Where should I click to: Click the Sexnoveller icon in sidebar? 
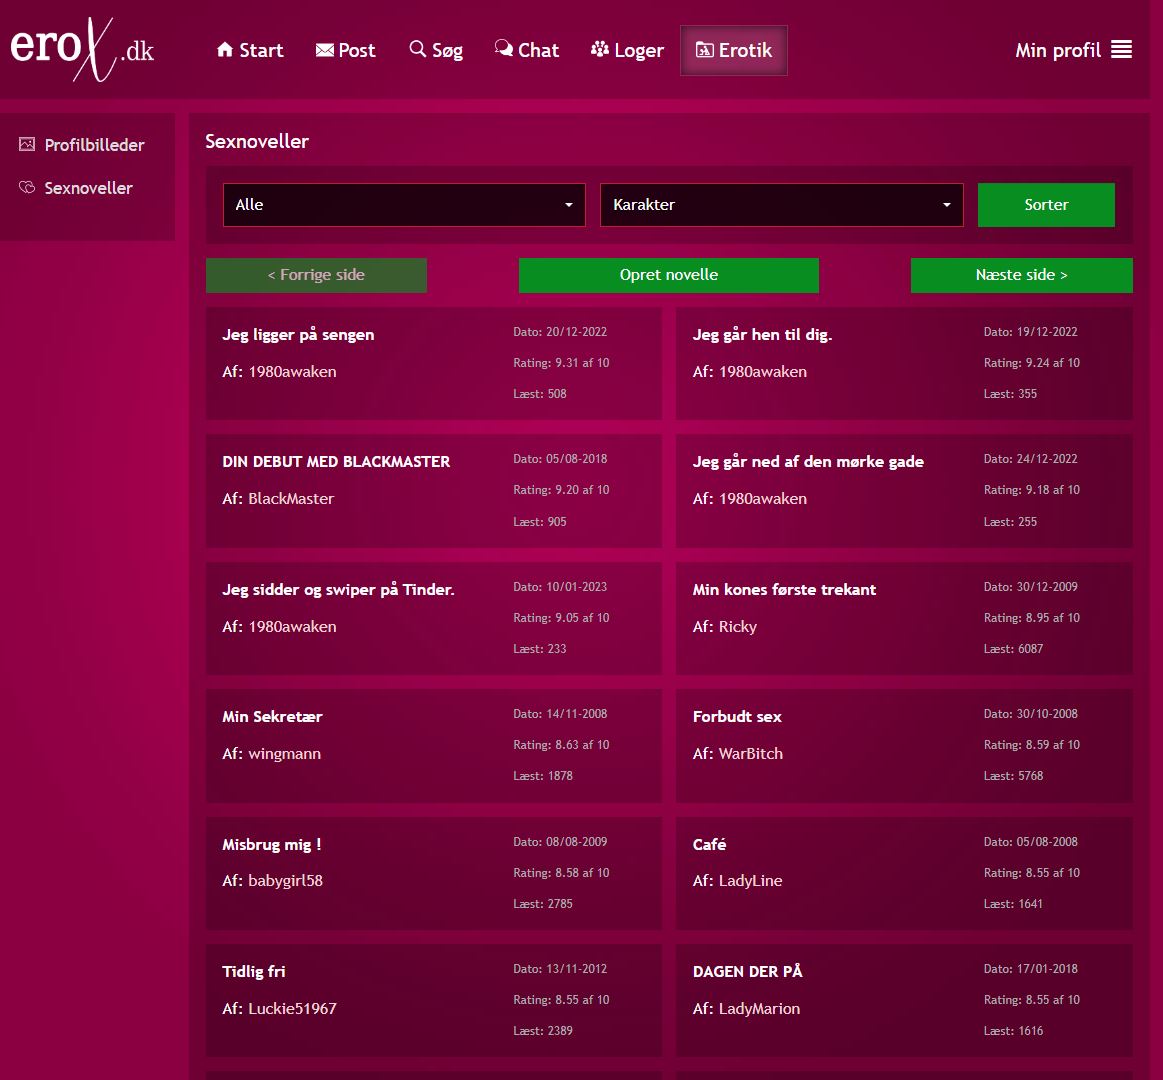(x=27, y=188)
